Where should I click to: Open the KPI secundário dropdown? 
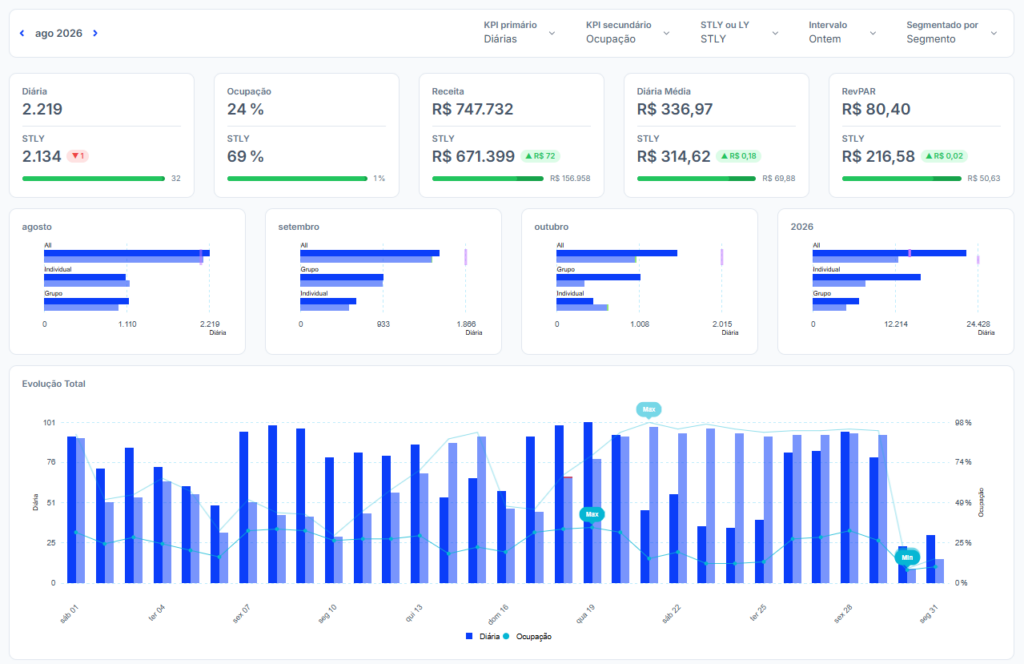pyautogui.click(x=627, y=33)
